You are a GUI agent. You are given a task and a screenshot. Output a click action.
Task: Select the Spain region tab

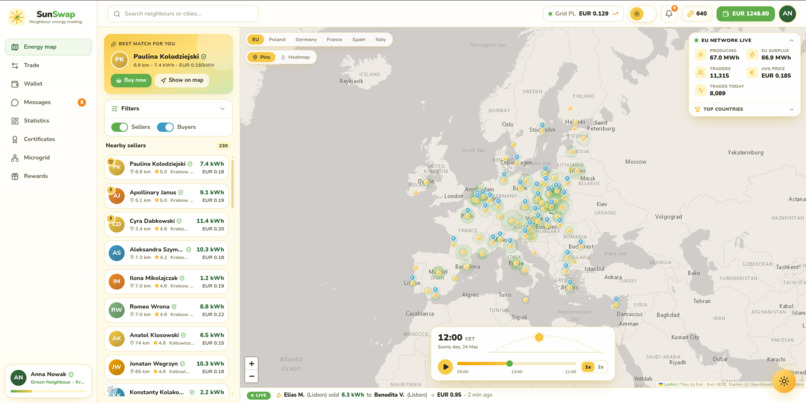(x=359, y=40)
